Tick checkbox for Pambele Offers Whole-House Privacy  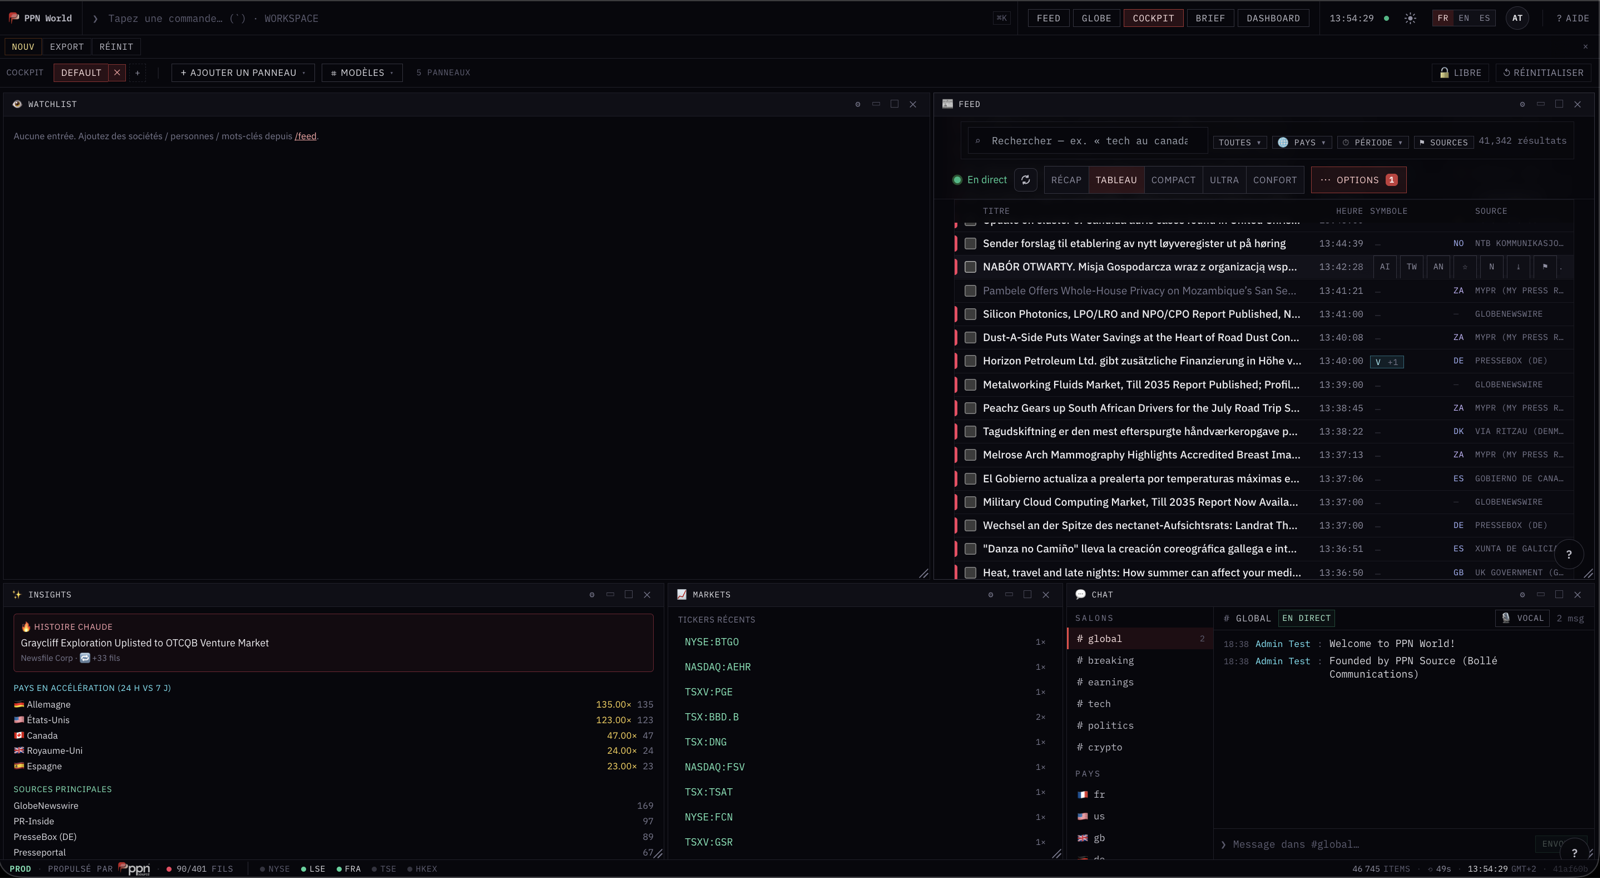pos(970,291)
